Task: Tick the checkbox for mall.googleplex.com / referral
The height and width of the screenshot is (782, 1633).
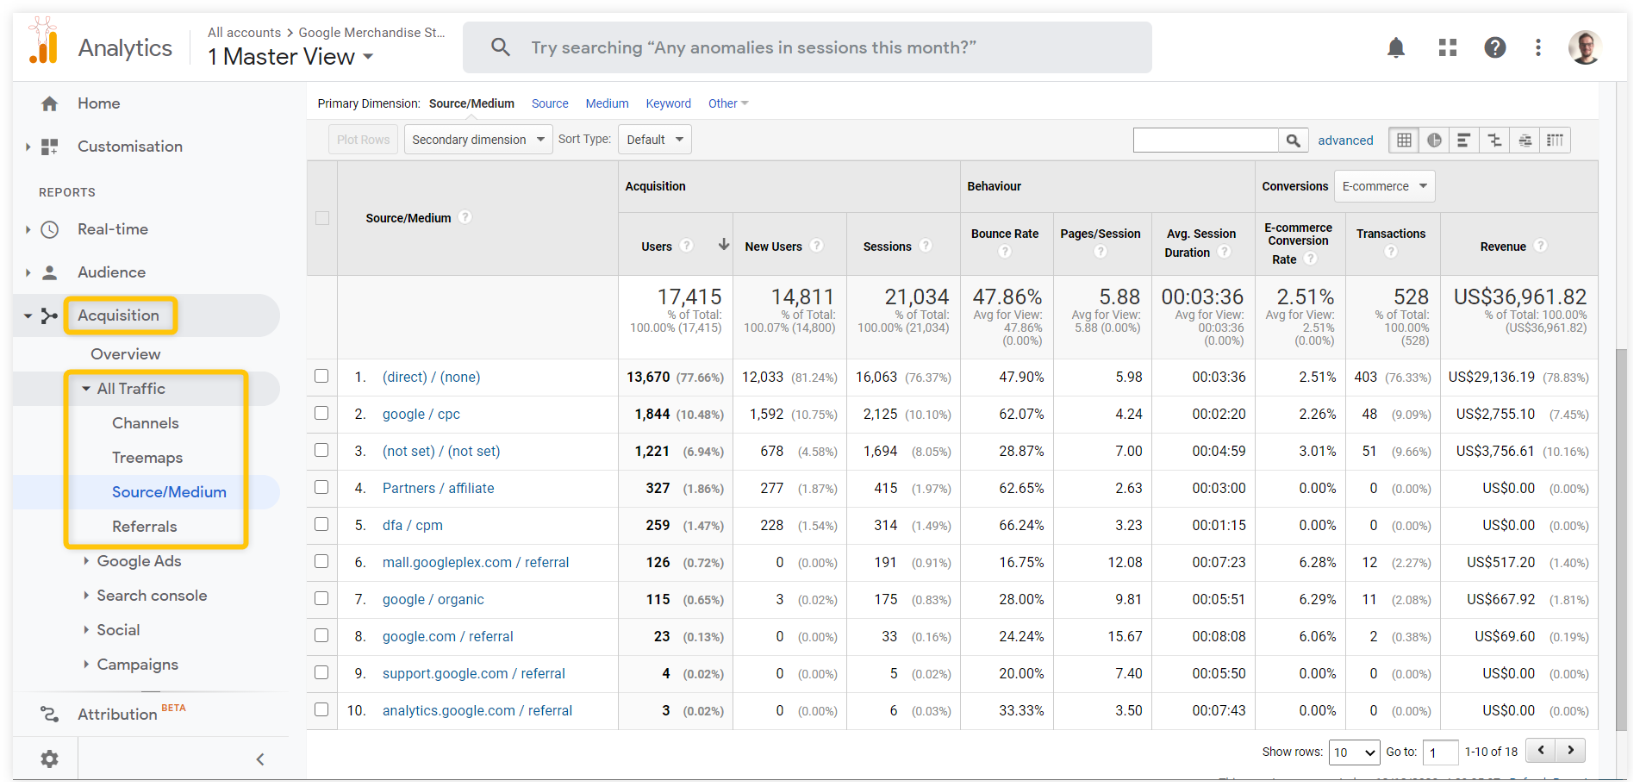Action: [x=321, y=561]
